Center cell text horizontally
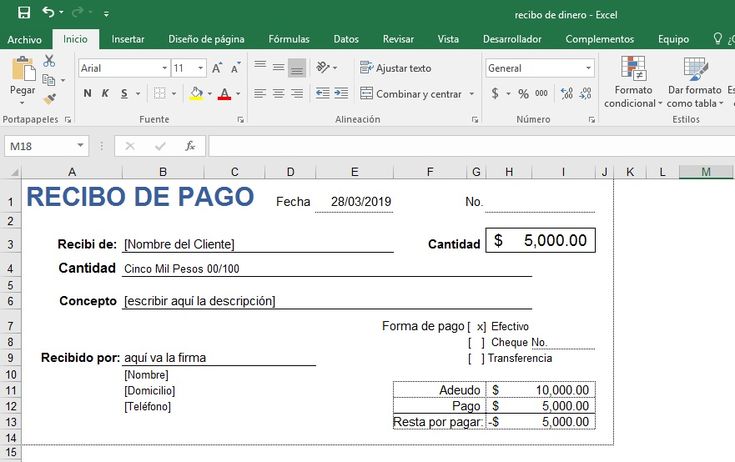Screen dimensions: 735x462 click(x=278, y=94)
